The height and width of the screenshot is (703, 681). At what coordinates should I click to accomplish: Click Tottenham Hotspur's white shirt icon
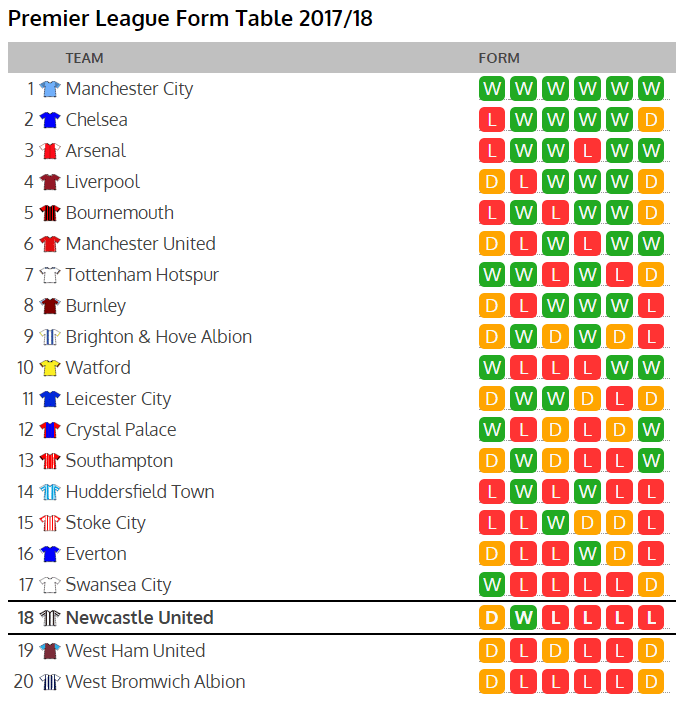tap(50, 275)
